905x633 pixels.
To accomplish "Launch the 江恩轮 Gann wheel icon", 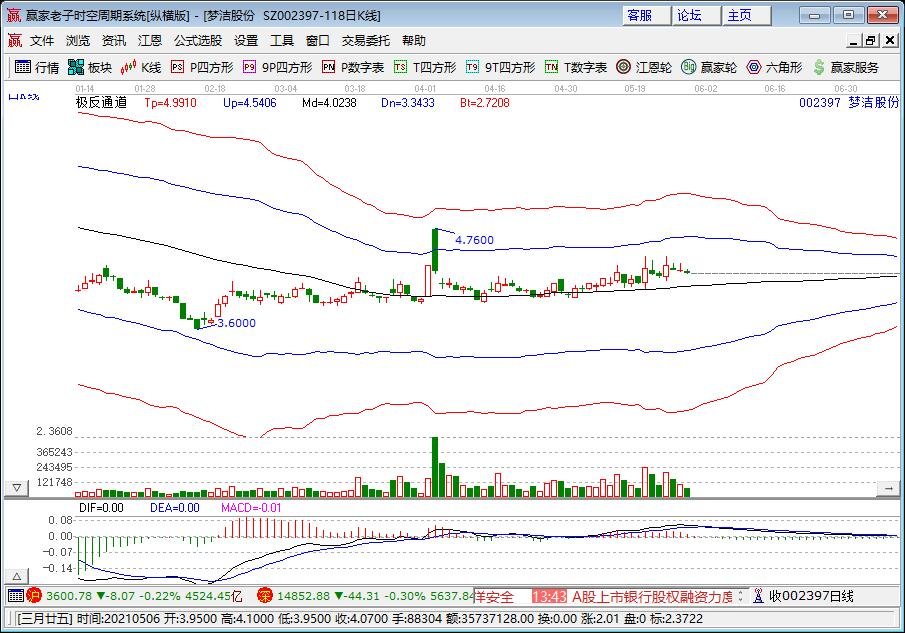I will coord(623,67).
